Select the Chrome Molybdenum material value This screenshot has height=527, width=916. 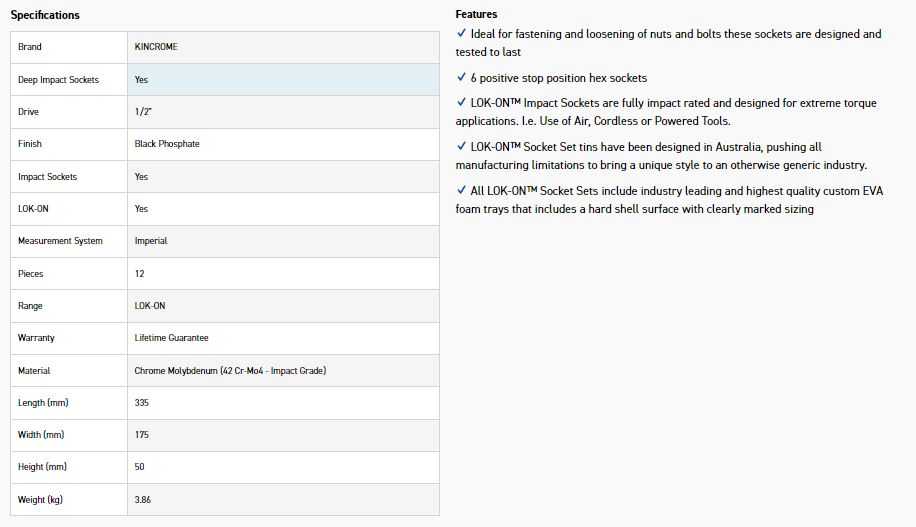tap(230, 371)
